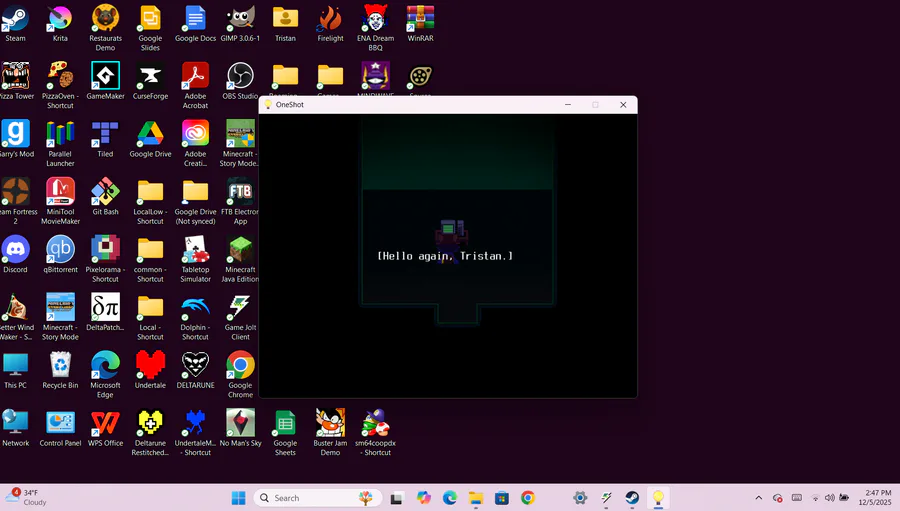Select the Deltarune Restitched icon
This screenshot has height=511, width=900.
(x=150, y=432)
